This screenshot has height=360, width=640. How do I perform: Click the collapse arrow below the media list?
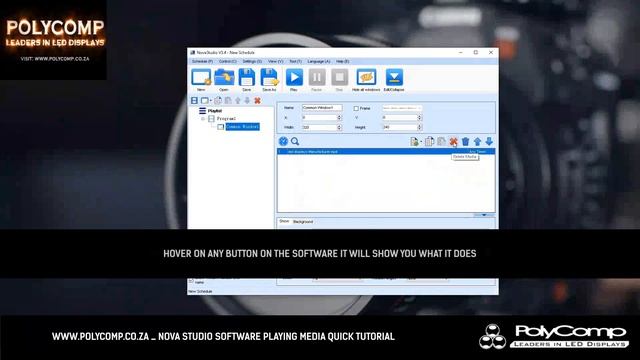point(484,215)
